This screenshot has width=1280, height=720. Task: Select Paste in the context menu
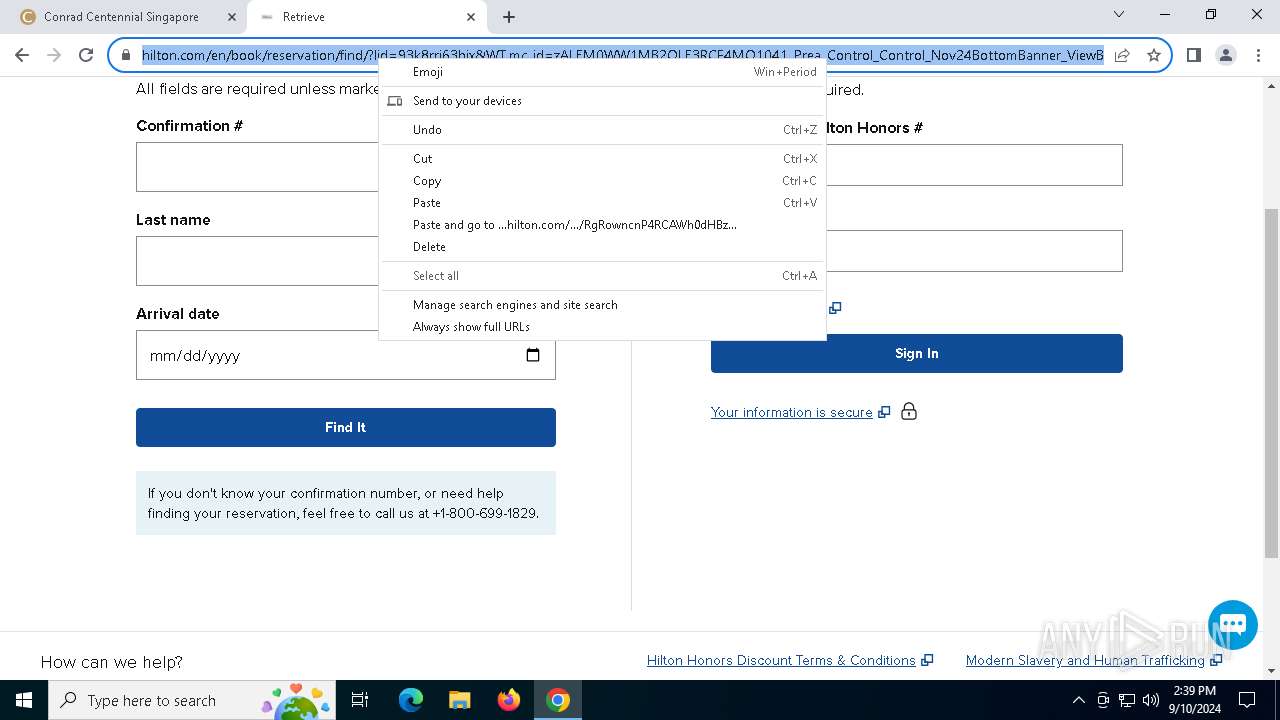602,203
